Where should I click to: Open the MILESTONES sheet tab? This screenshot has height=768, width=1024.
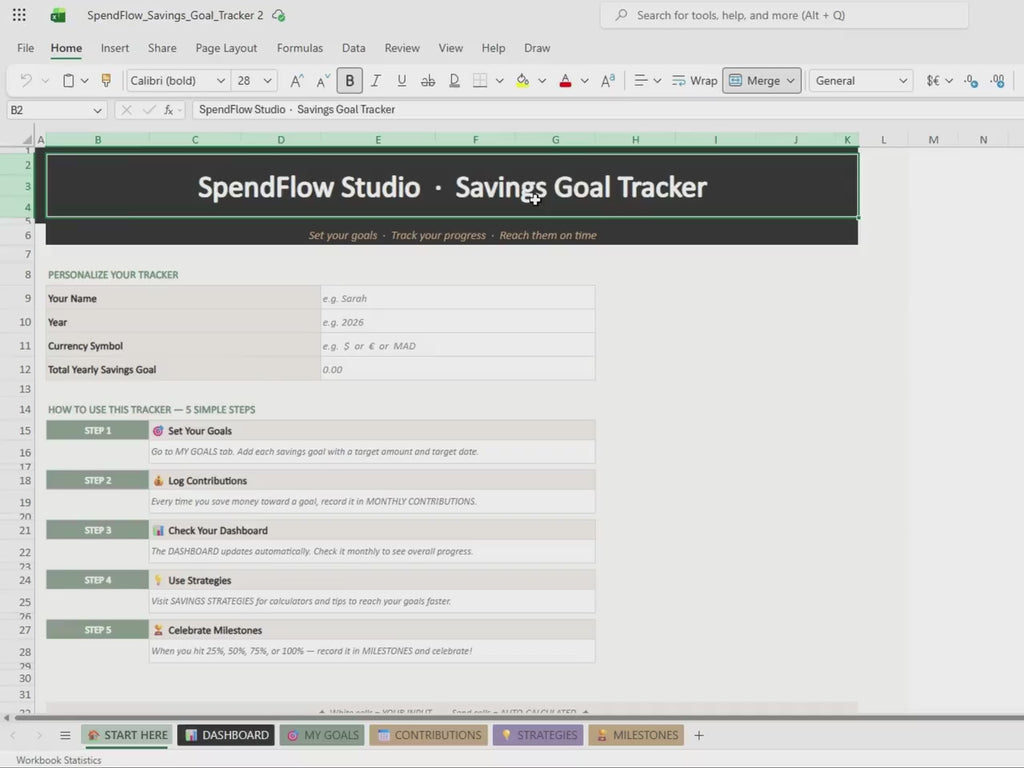[x=636, y=735]
